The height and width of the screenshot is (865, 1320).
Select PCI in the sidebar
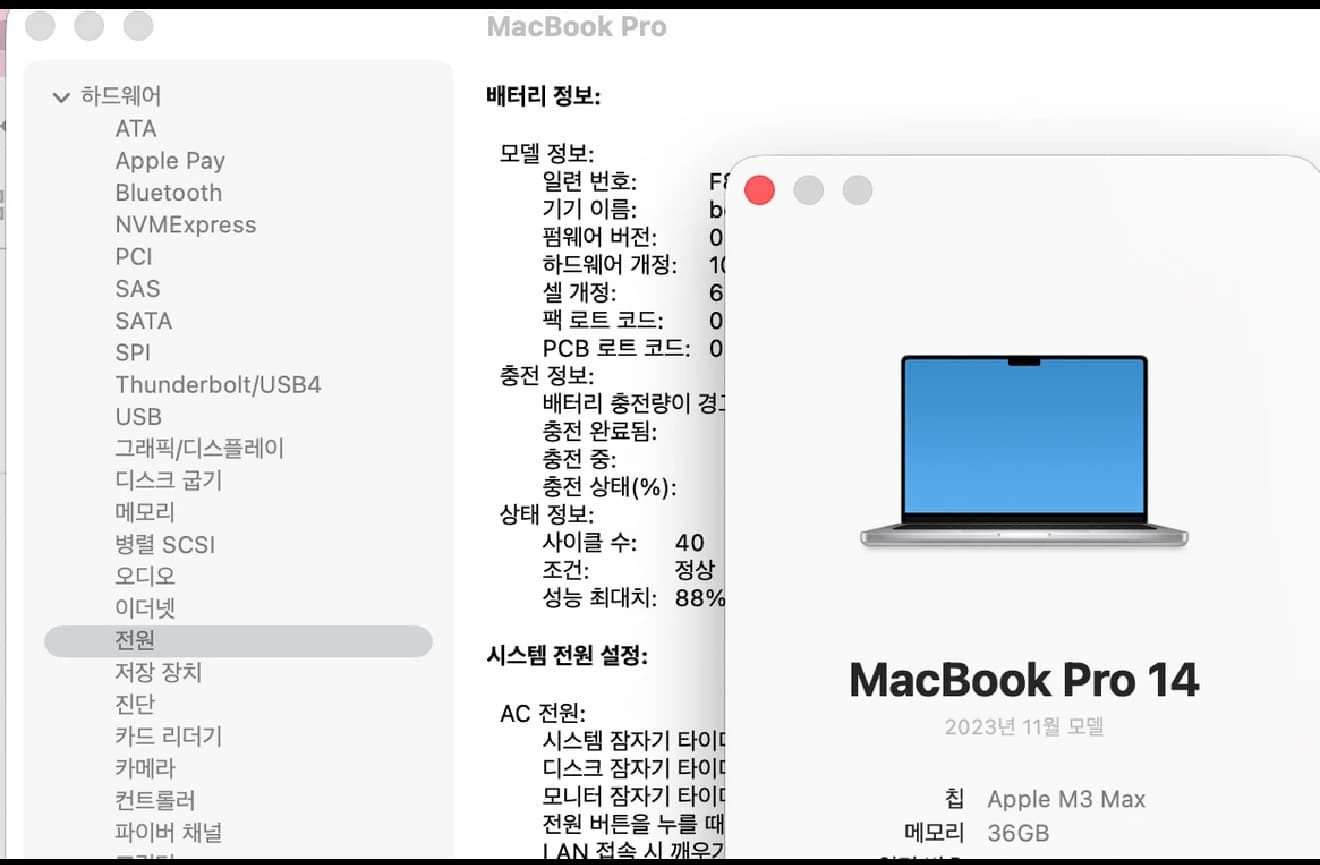[134, 257]
